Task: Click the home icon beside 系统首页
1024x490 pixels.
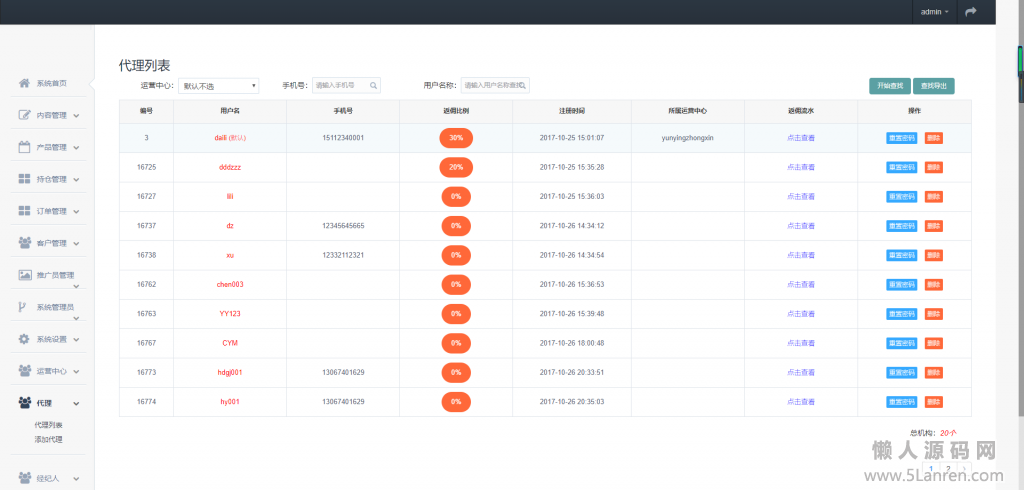Action: [24, 83]
